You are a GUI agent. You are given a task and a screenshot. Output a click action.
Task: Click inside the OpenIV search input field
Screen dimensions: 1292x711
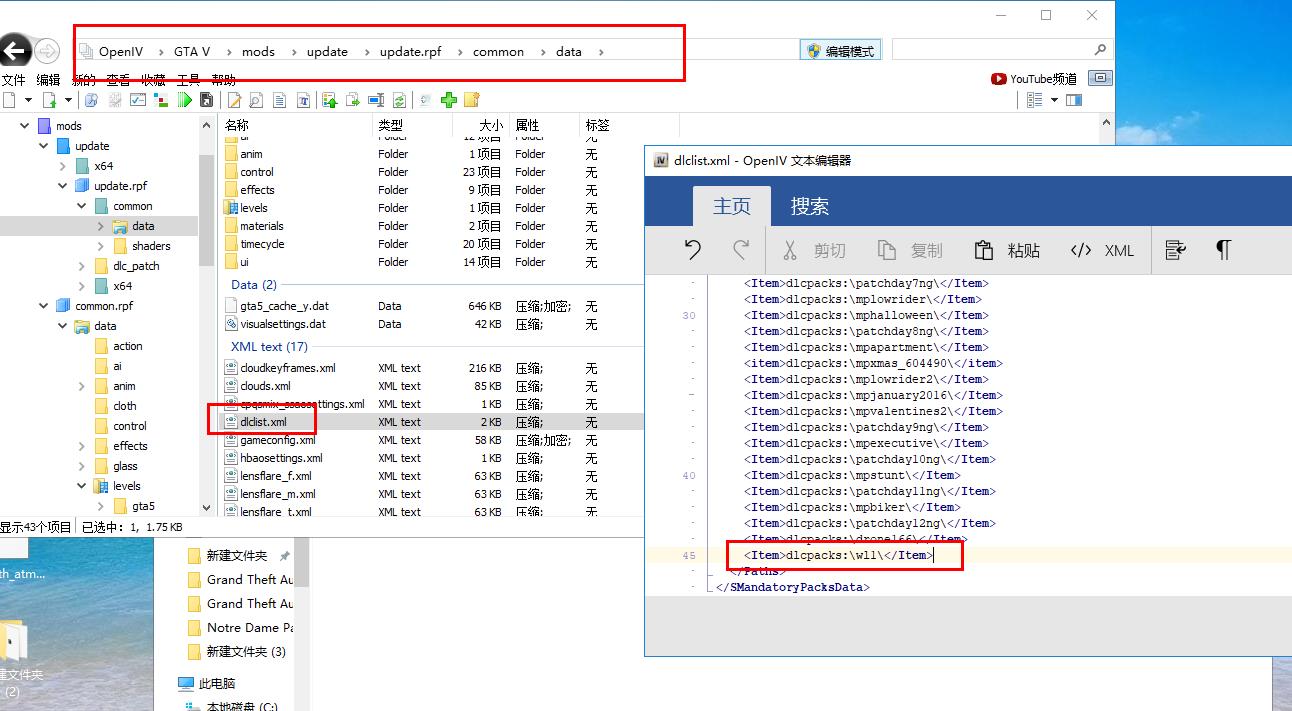[x=990, y=49]
